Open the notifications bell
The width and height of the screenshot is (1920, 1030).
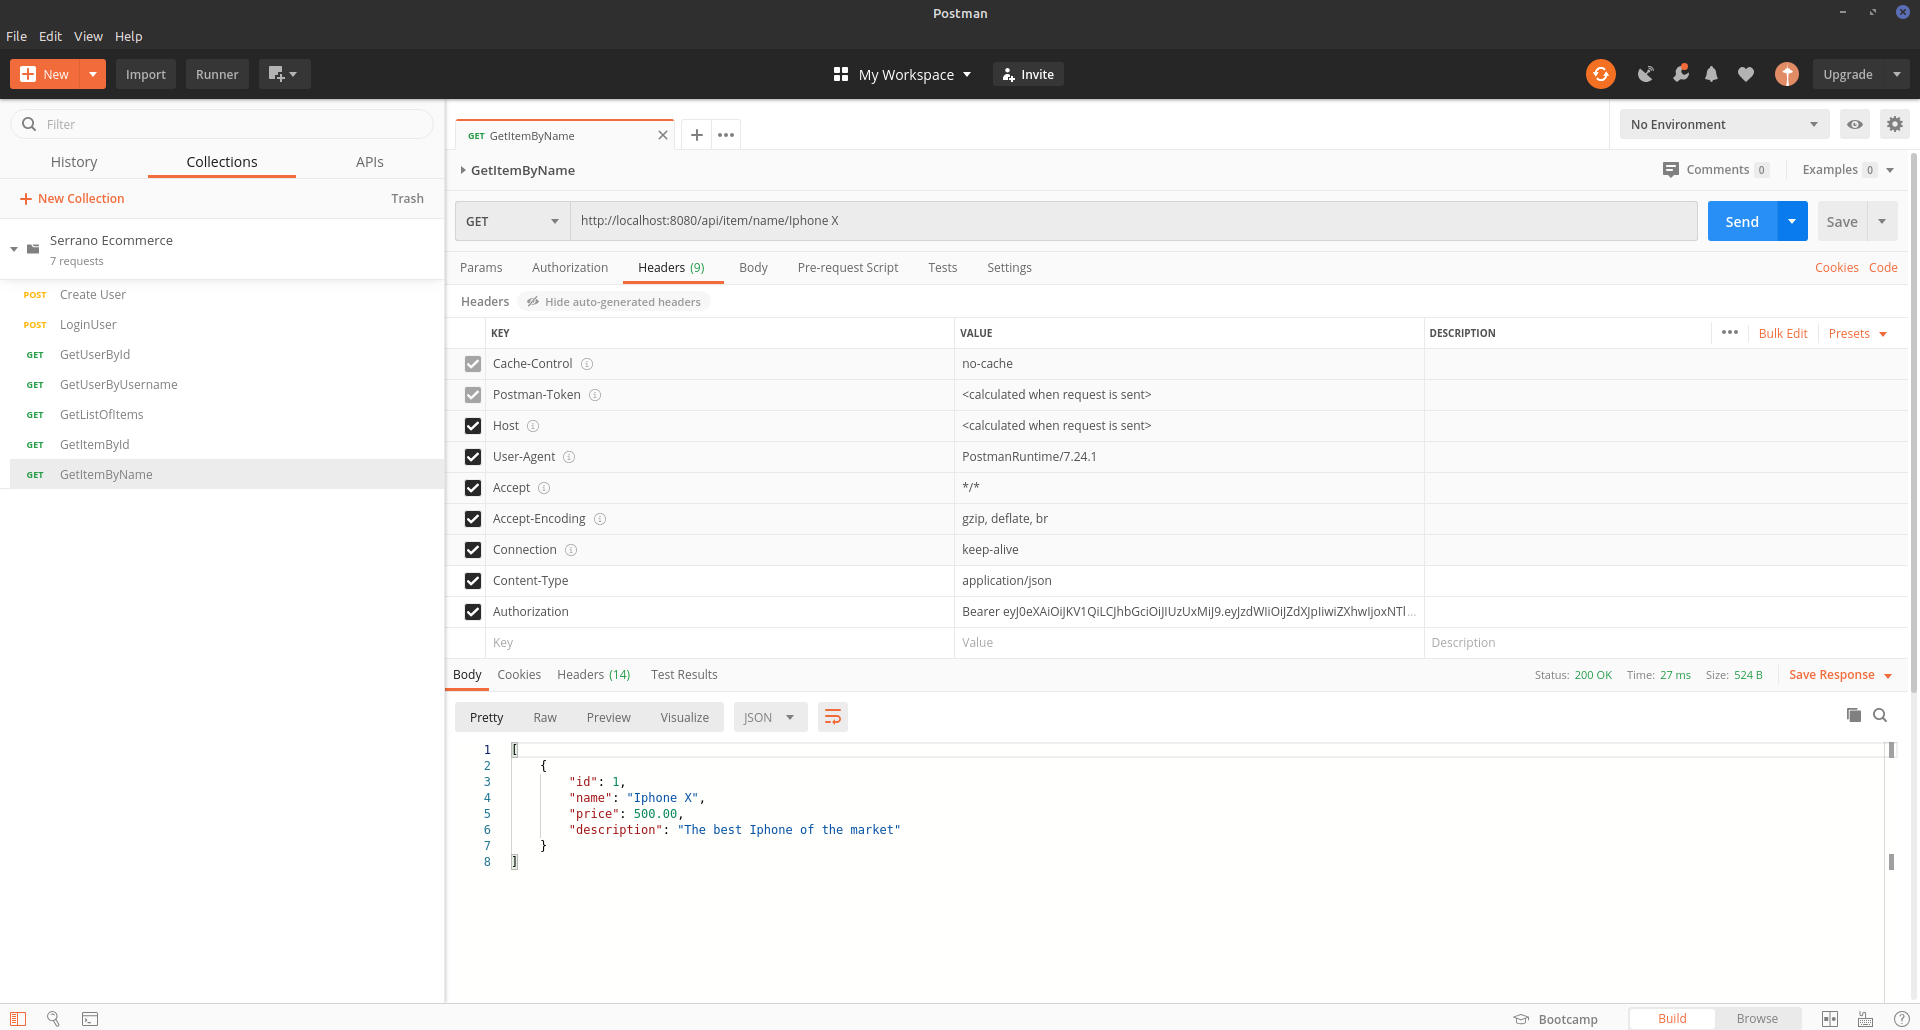click(x=1712, y=74)
